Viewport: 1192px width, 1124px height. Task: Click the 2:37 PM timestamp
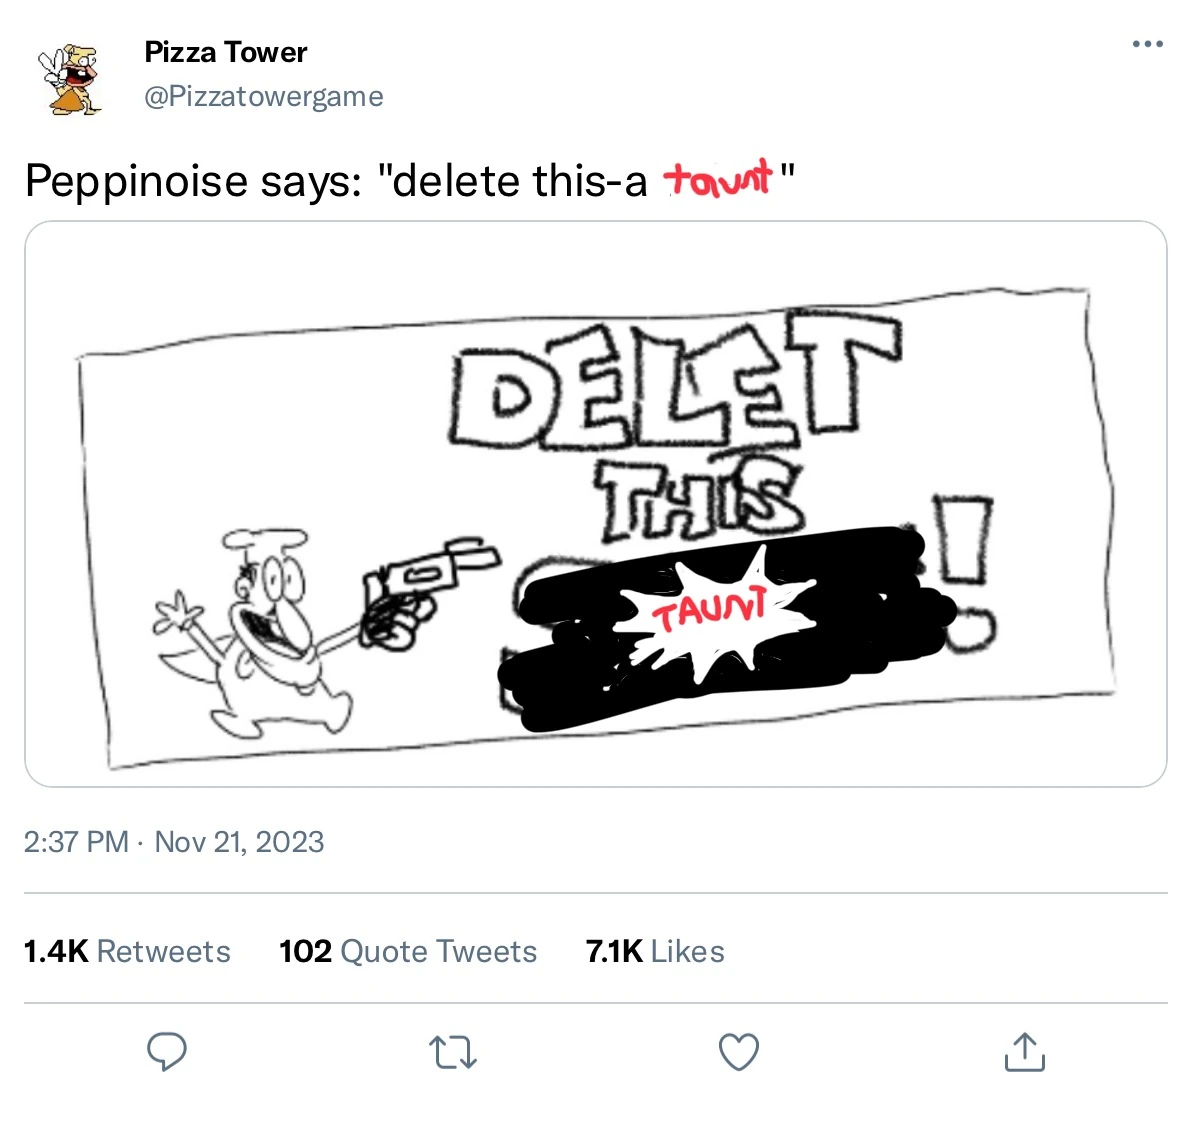tap(76, 842)
